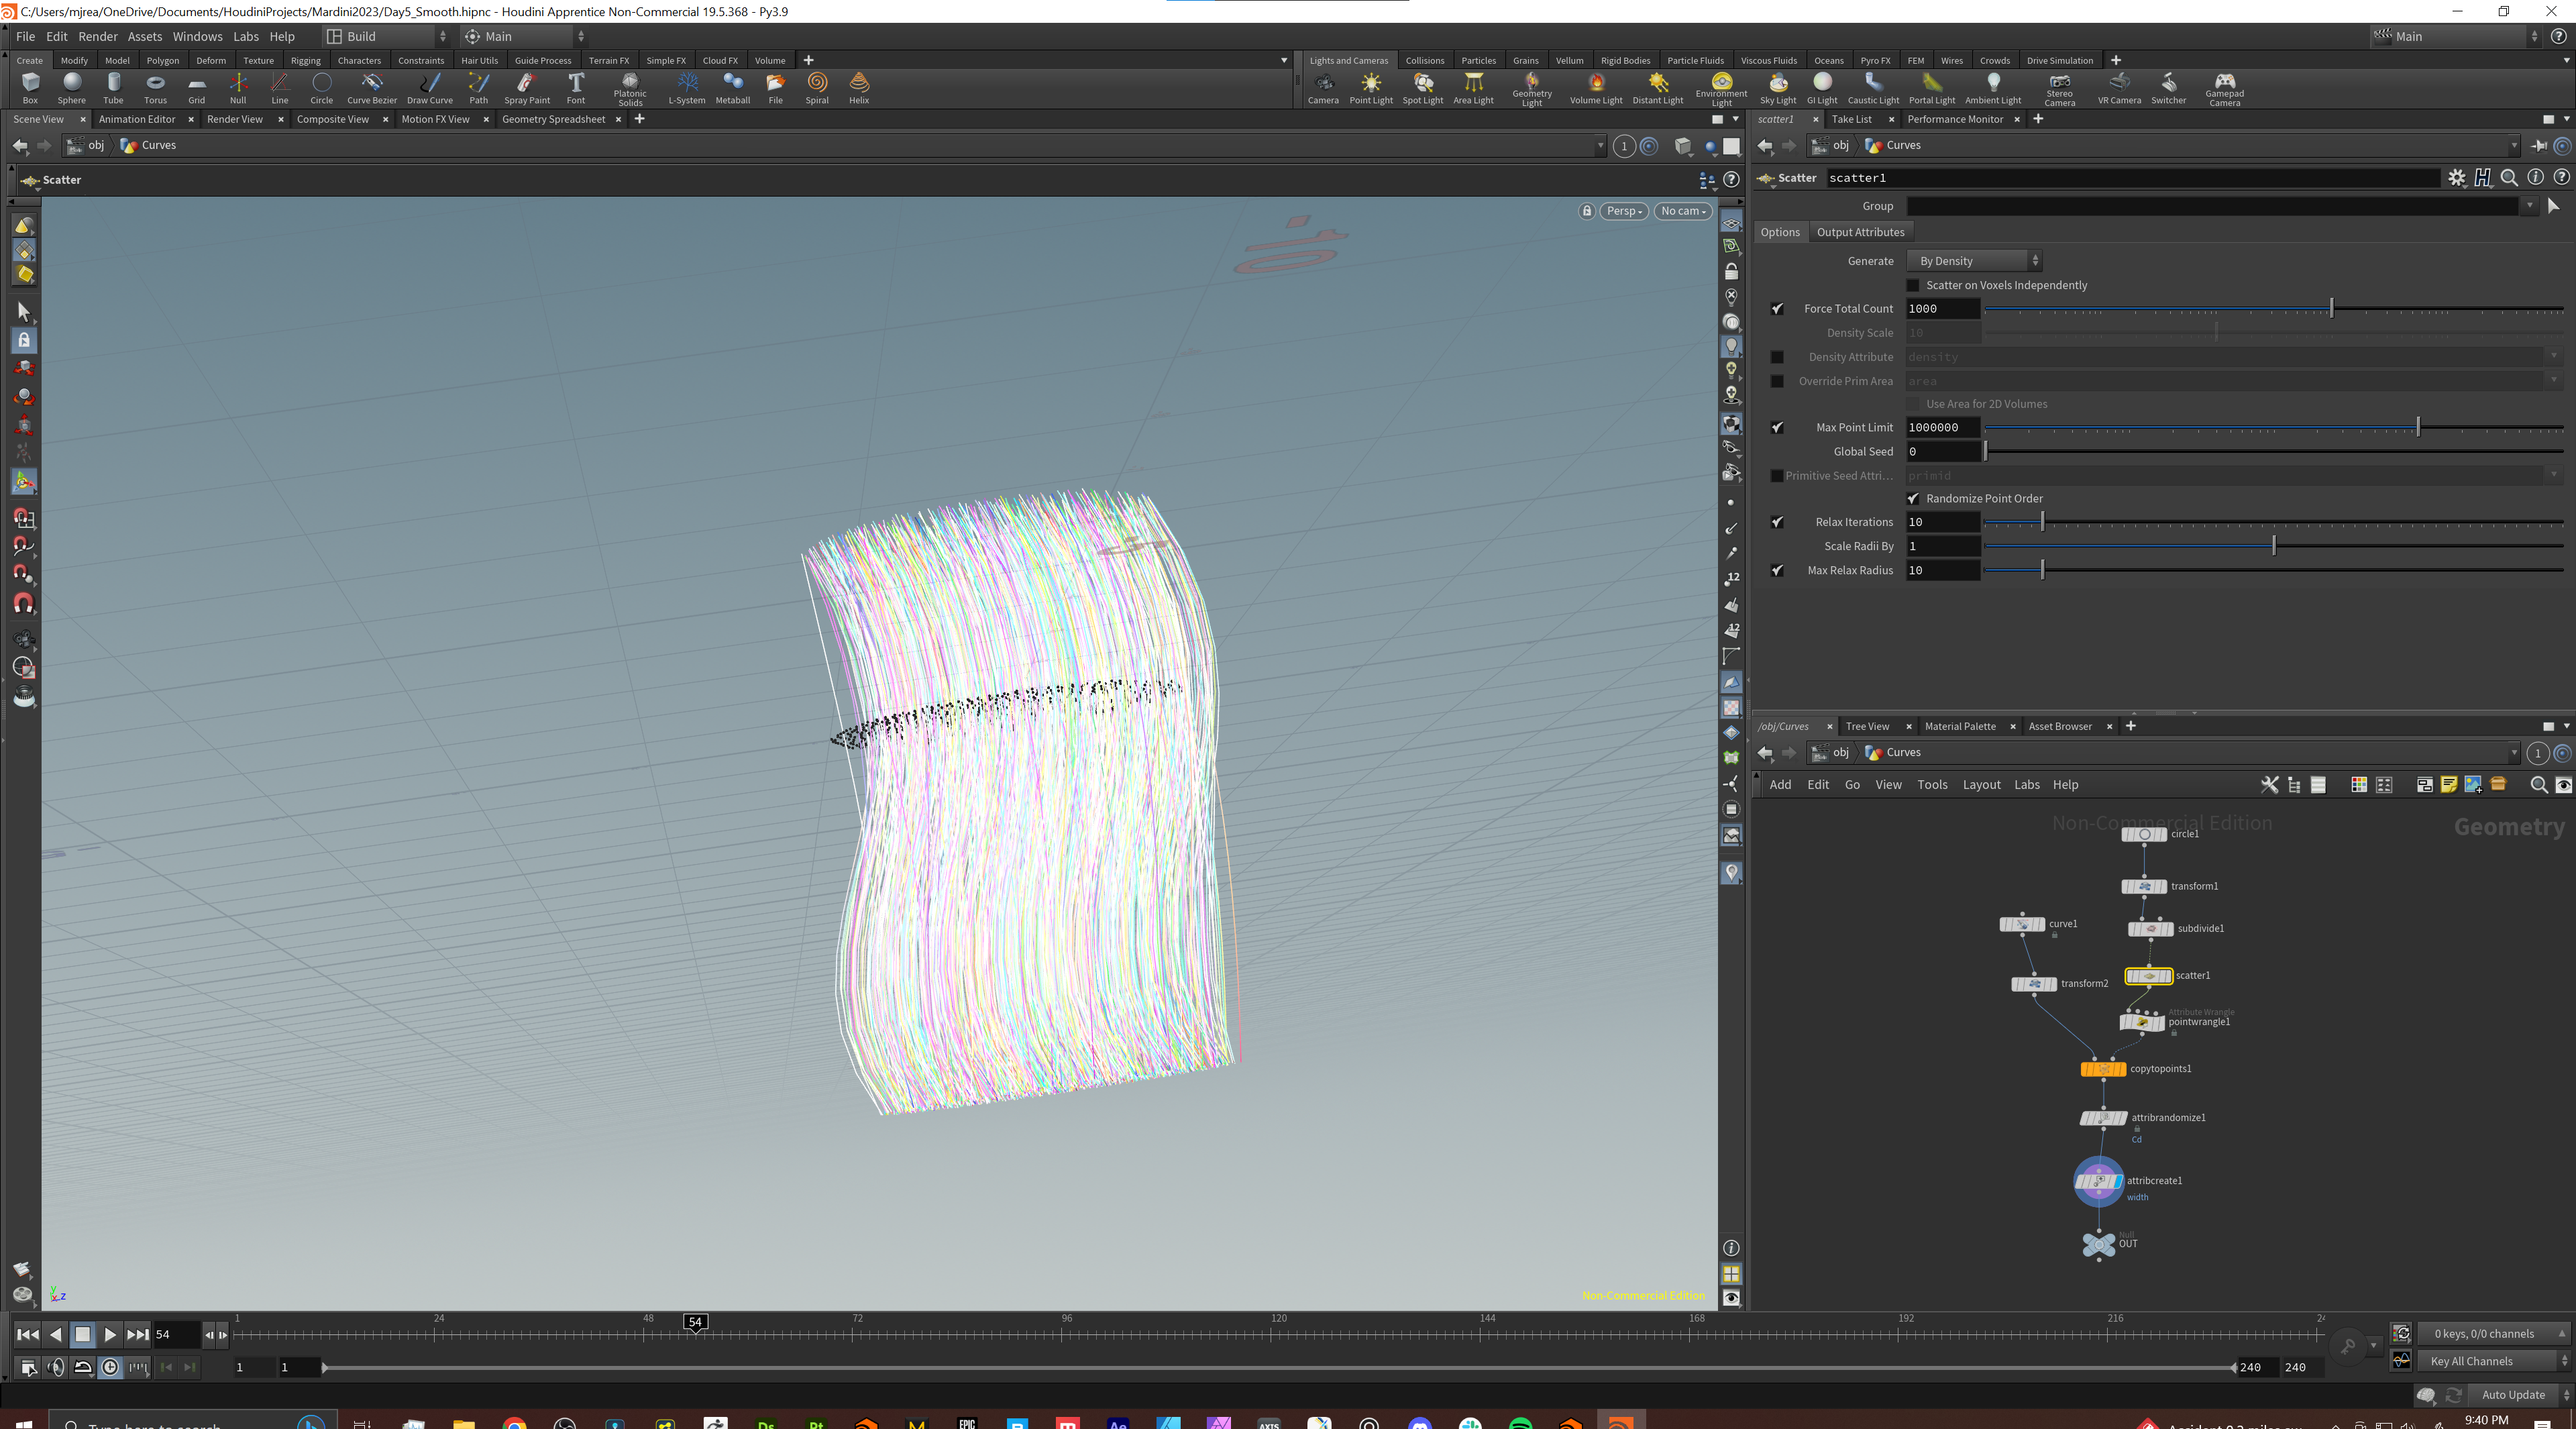Open the network editor Layout menu
2576x1429 pixels.
click(1981, 785)
